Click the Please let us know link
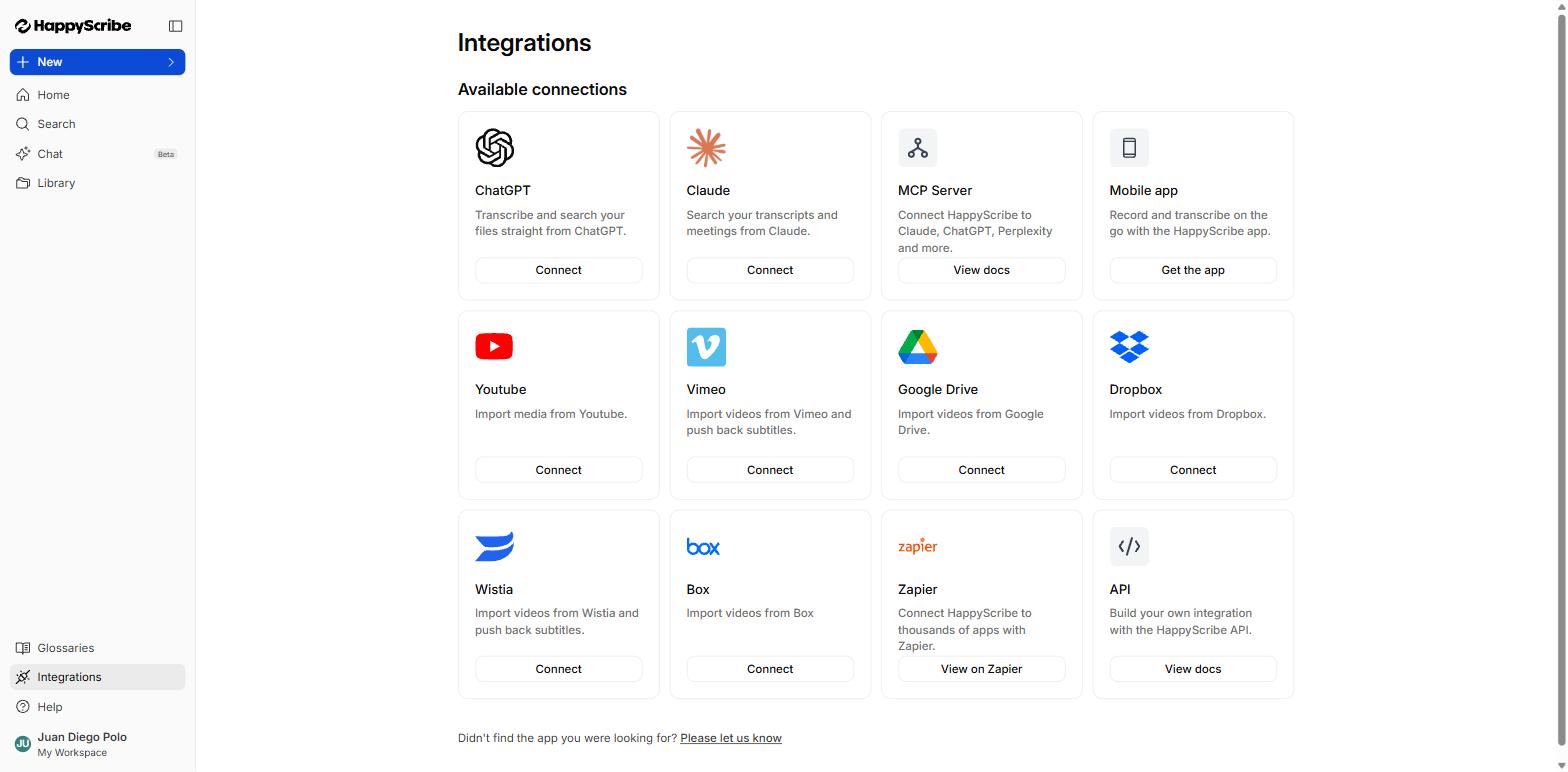 (x=731, y=738)
